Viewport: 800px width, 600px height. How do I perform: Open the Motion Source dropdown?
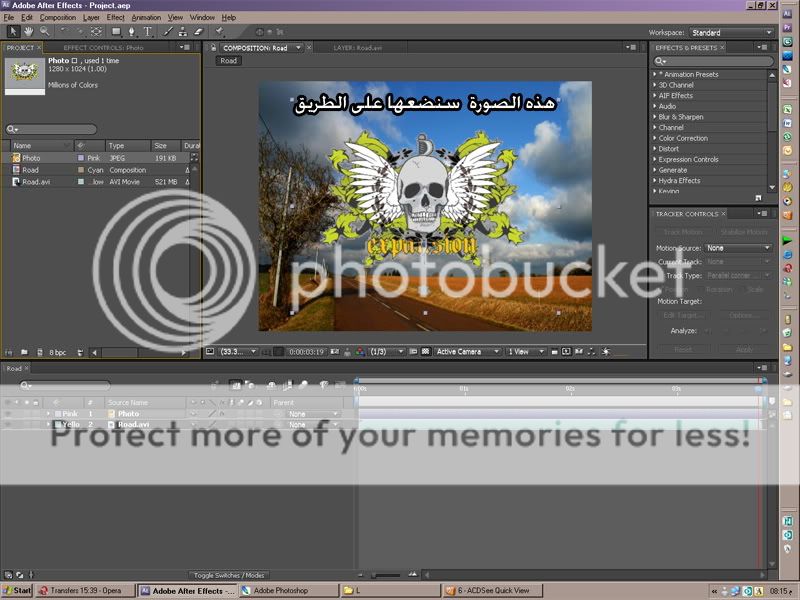coord(738,248)
